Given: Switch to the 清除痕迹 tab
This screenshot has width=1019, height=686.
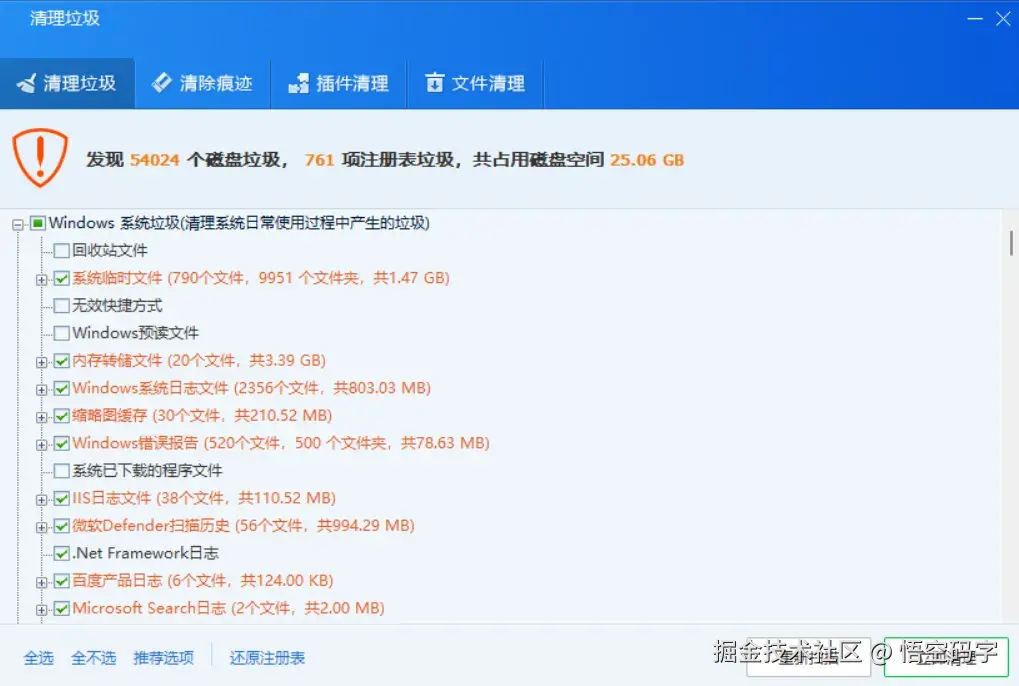Looking at the screenshot, I should 203,83.
